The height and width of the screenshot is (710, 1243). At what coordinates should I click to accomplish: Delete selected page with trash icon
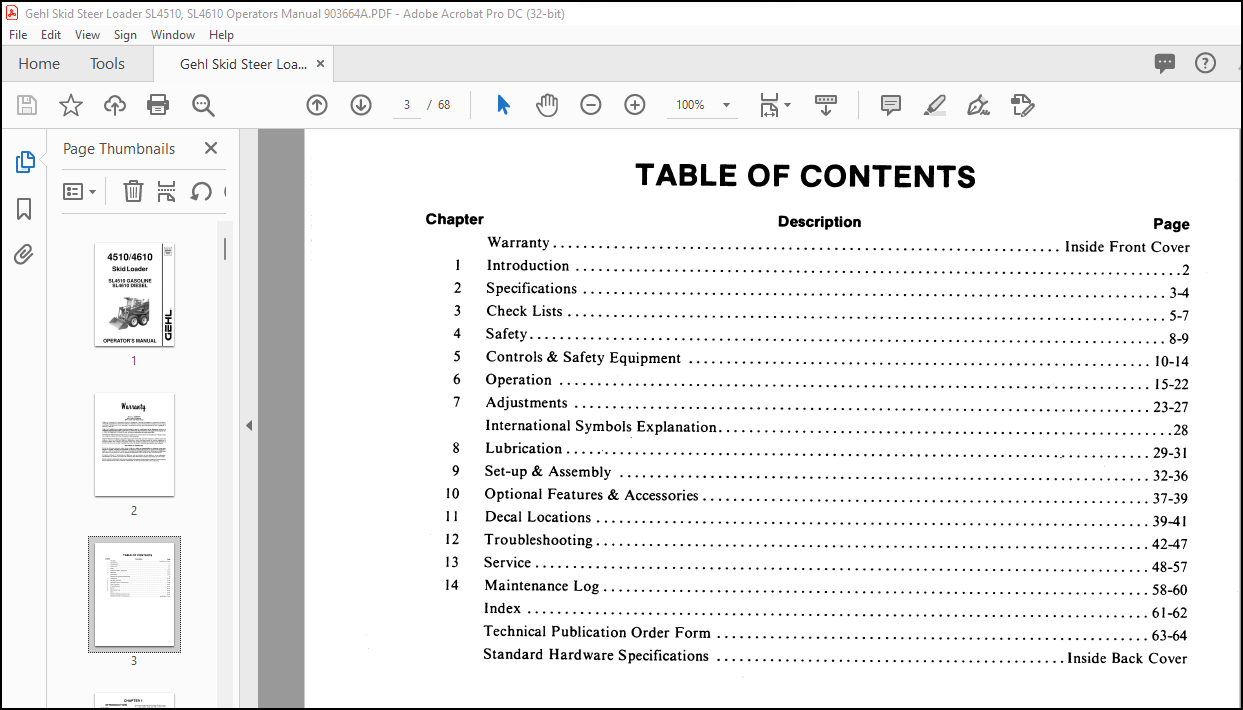(x=133, y=191)
